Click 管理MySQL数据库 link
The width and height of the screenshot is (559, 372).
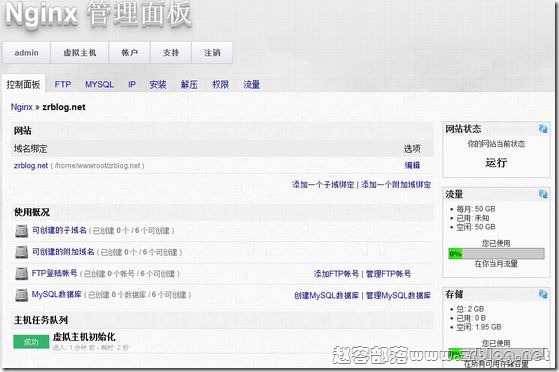click(x=398, y=295)
